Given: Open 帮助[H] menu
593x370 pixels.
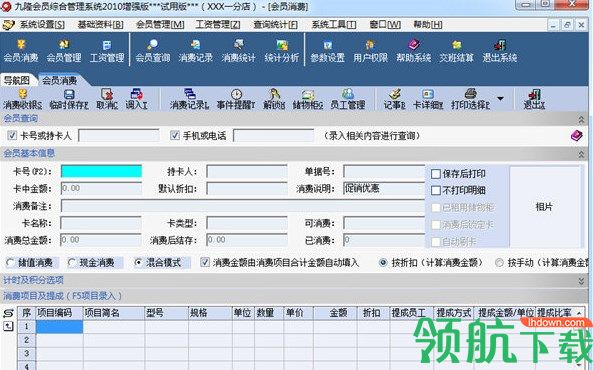Looking at the screenshot, I should [428, 25].
